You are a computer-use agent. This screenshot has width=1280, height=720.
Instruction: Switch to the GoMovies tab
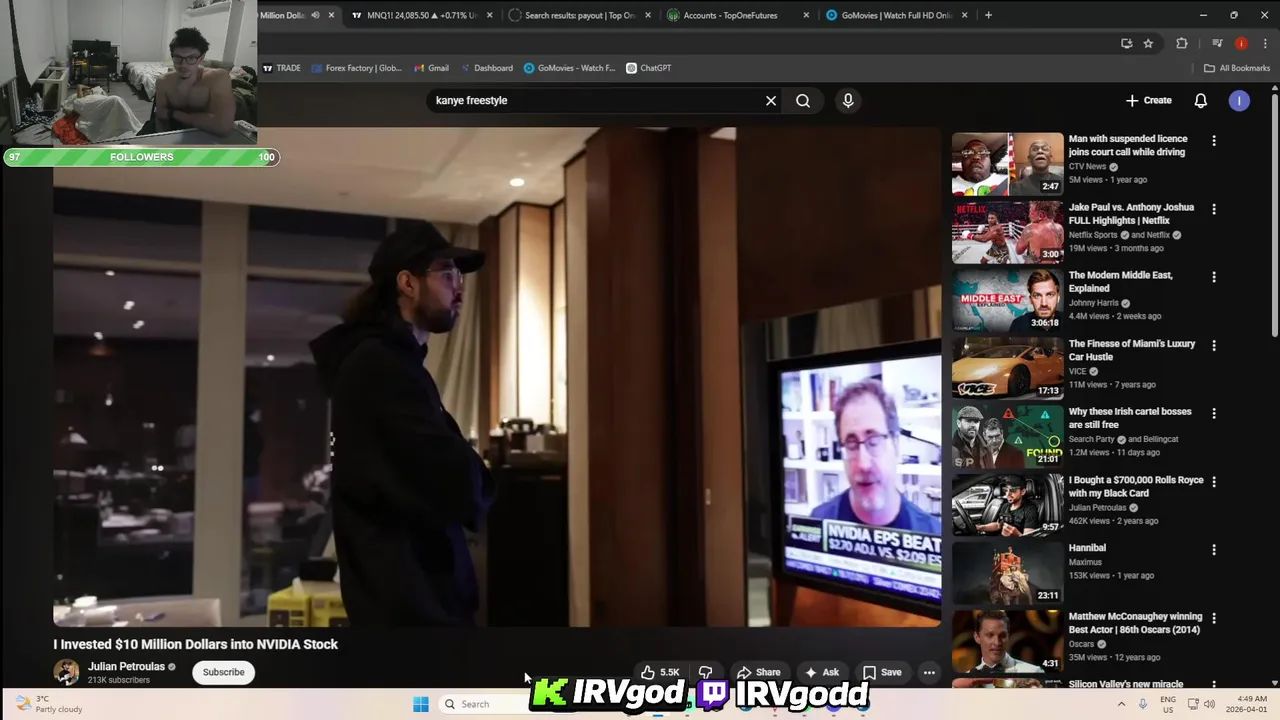[895, 15]
